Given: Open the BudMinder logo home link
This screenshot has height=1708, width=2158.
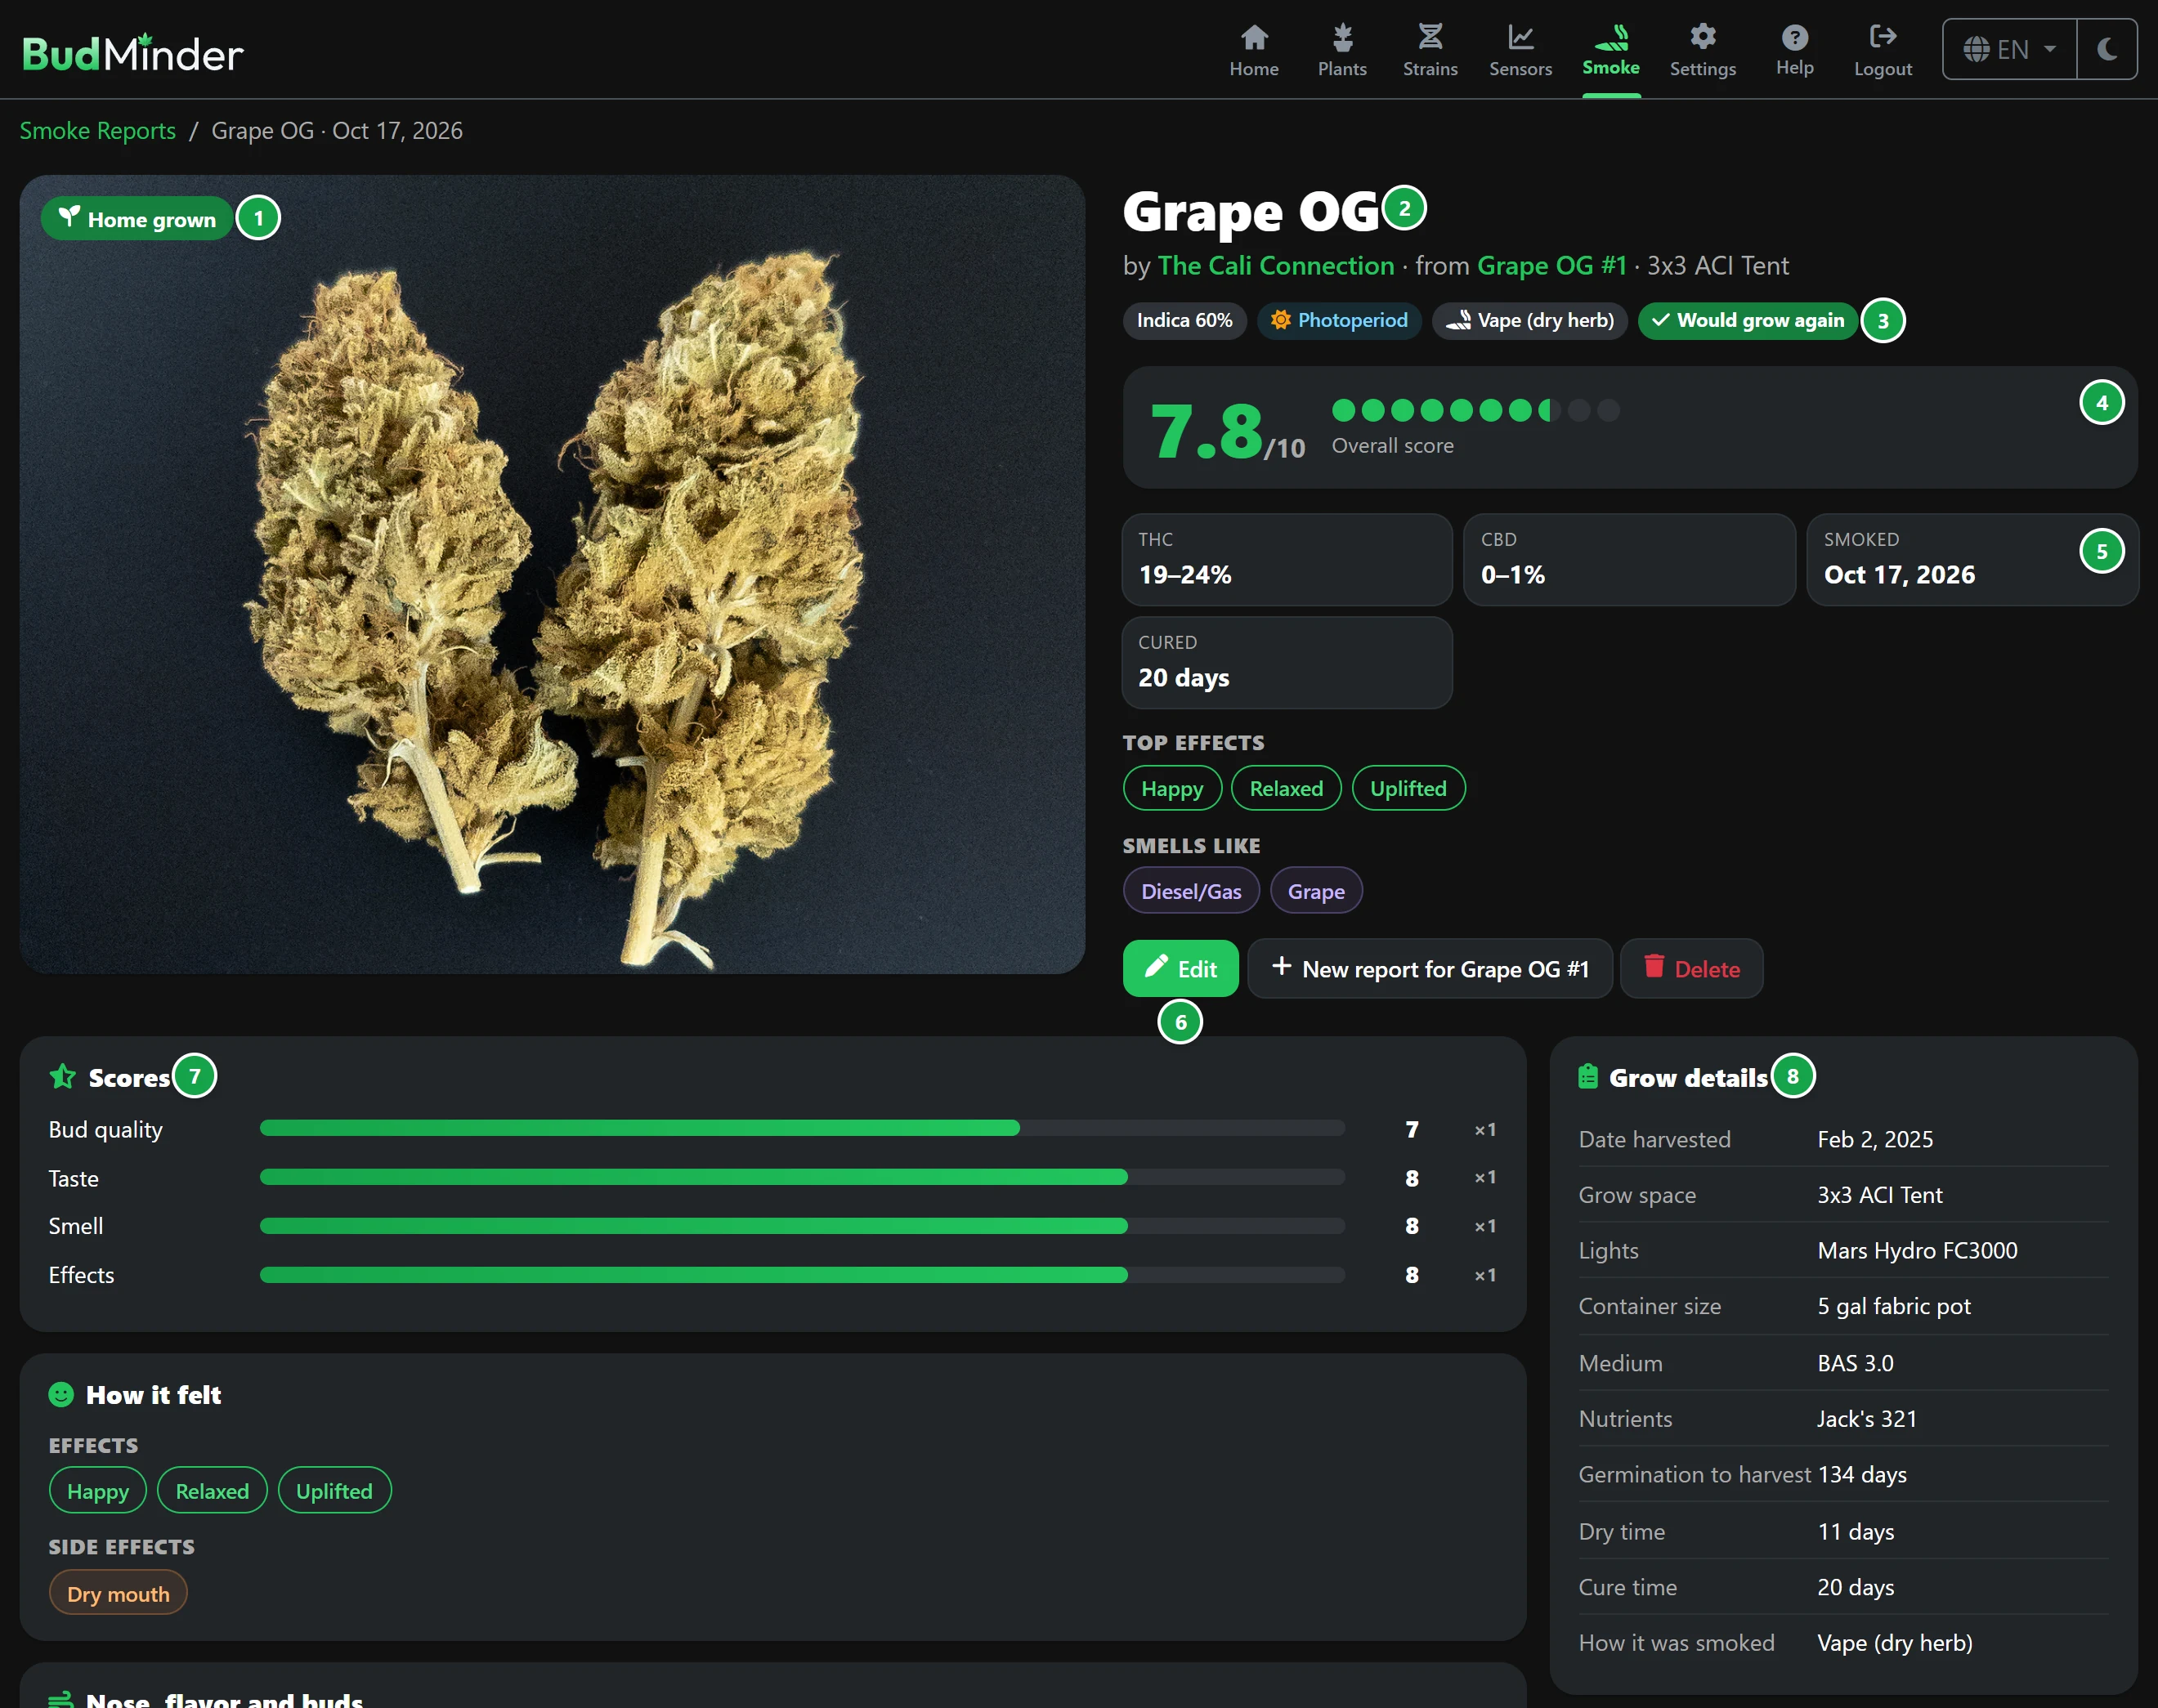Looking at the screenshot, I should [133, 52].
